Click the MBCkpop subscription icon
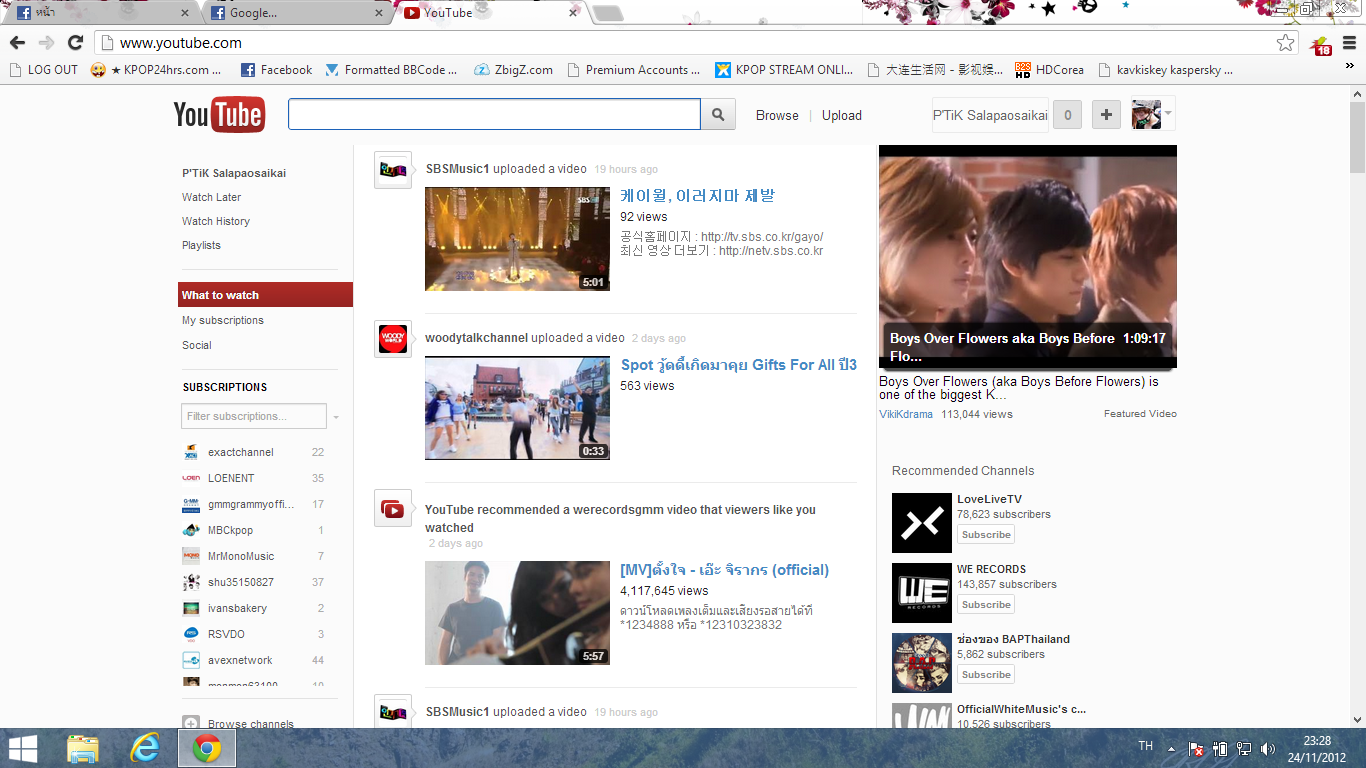The height and width of the screenshot is (768, 1366). 191,530
